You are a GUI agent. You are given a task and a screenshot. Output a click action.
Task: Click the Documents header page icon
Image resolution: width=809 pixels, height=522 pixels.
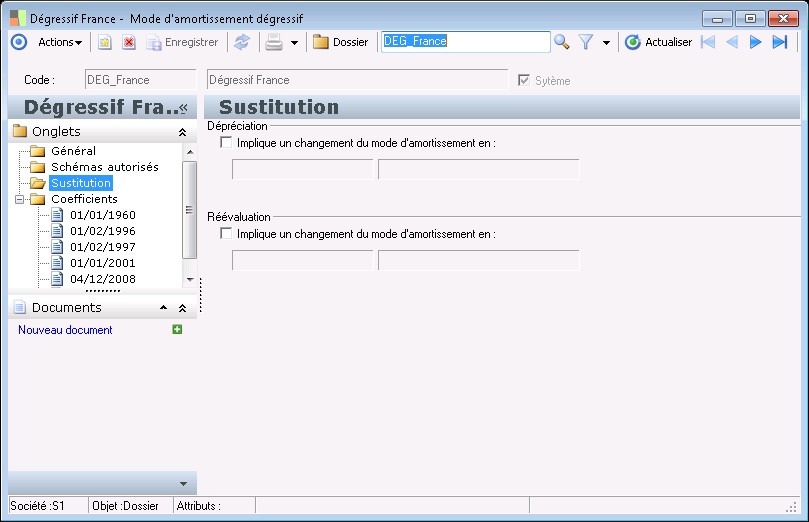click(x=20, y=307)
